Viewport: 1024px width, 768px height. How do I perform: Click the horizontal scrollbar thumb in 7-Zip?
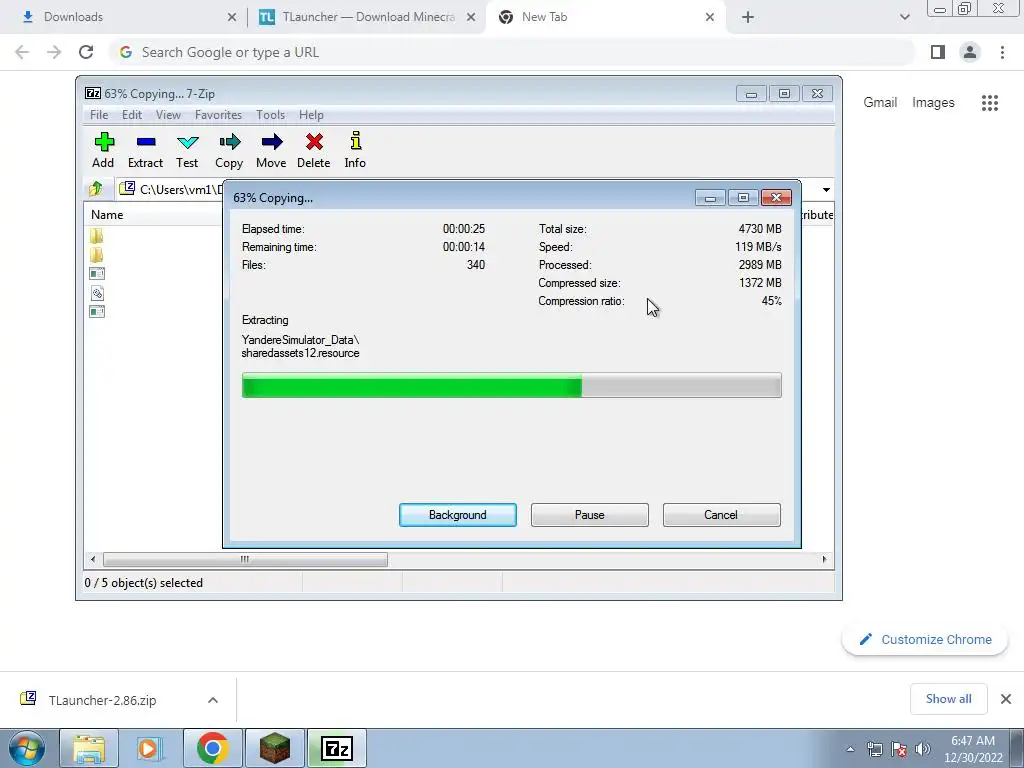click(245, 560)
